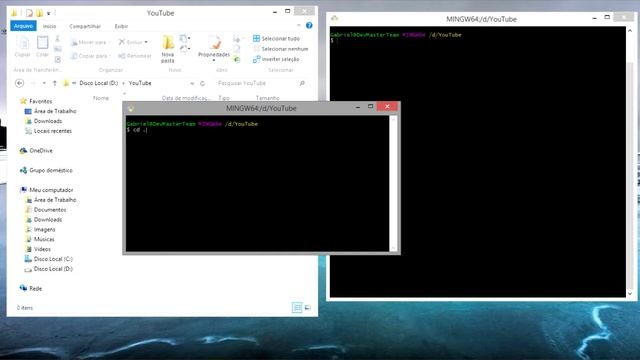
Task: Open the recent locations dropdown arrow
Action: 44,83
